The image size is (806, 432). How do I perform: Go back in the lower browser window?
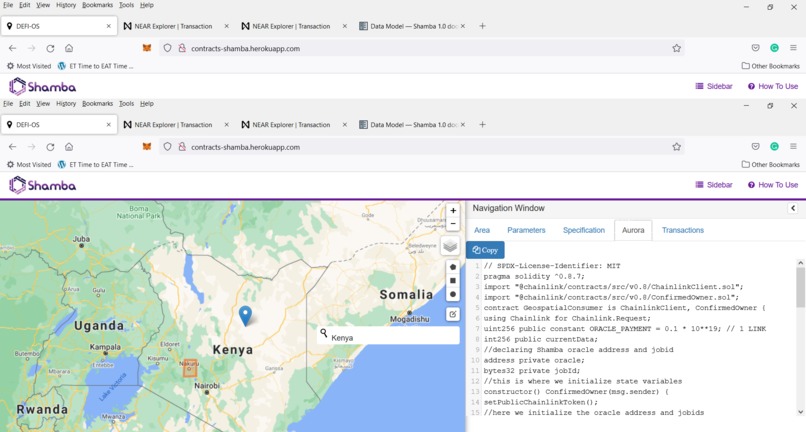tap(12, 147)
